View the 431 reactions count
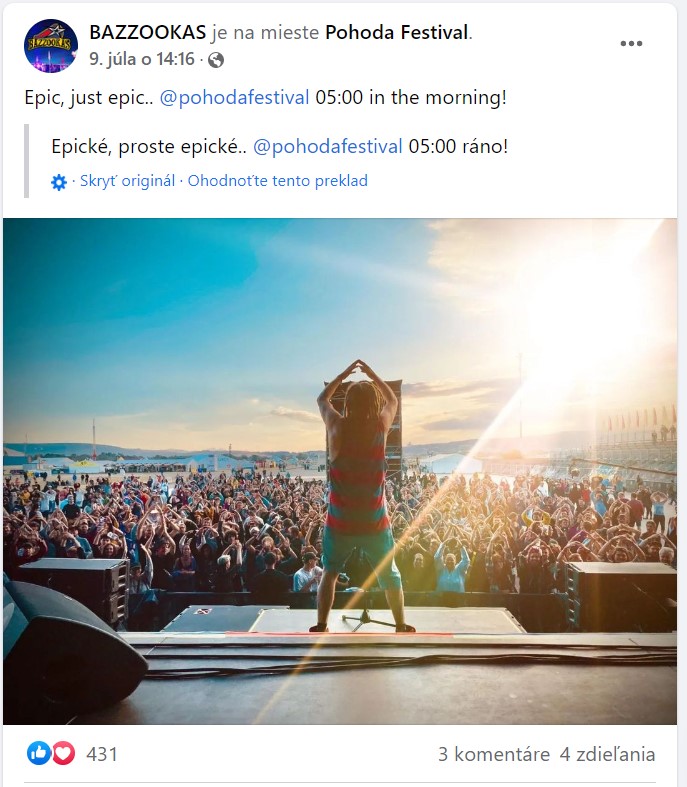Viewport: 687px width, 787px height. point(102,754)
